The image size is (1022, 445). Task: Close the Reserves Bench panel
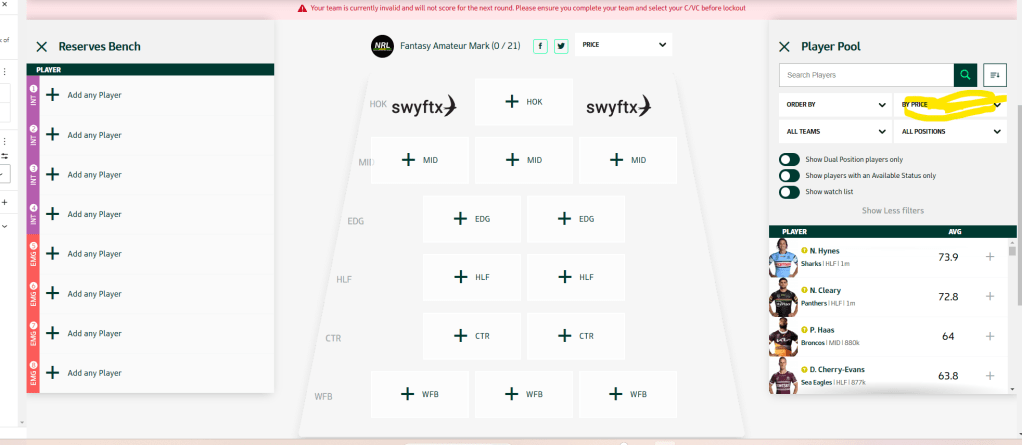coord(41,46)
